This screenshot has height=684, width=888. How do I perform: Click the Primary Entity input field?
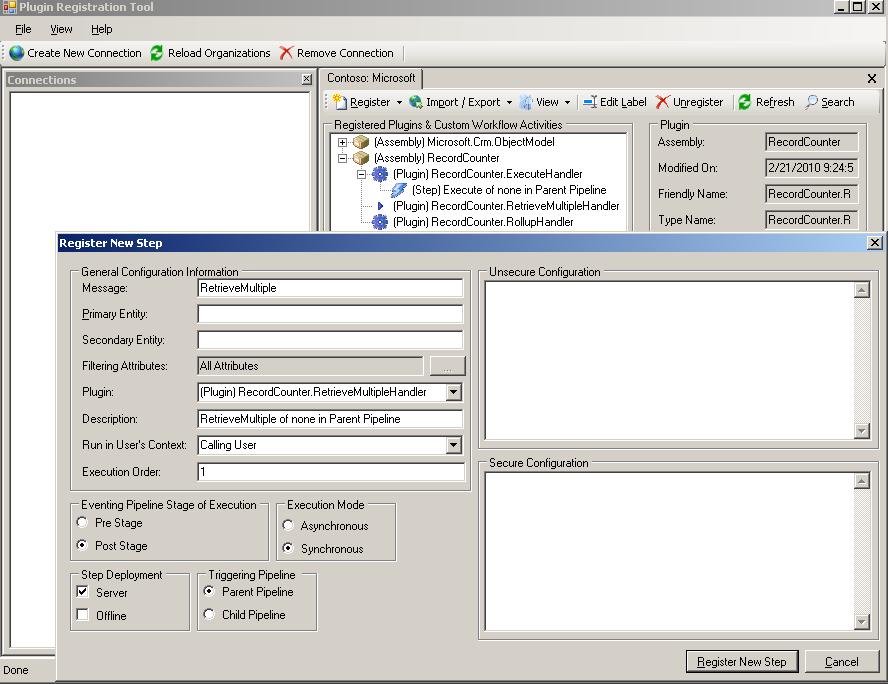[x=330, y=314]
